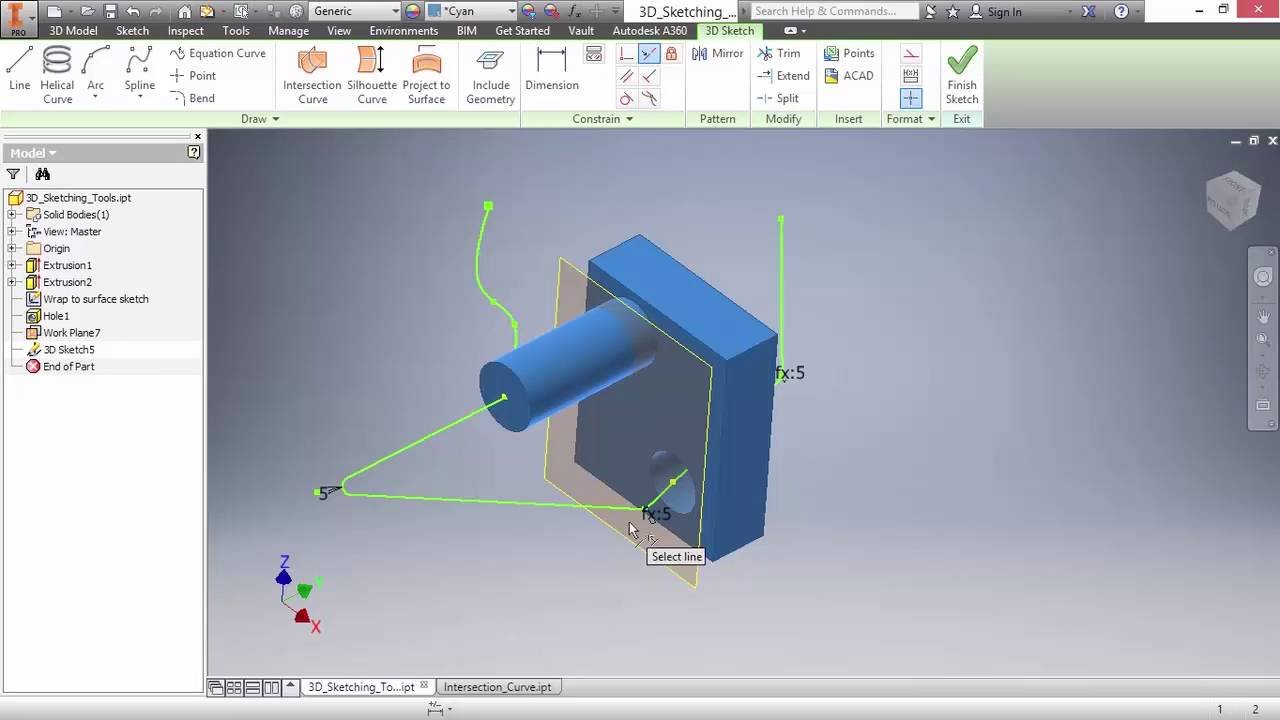Switch to the Environments tab
1280x720 pixels.
(404, 31)
